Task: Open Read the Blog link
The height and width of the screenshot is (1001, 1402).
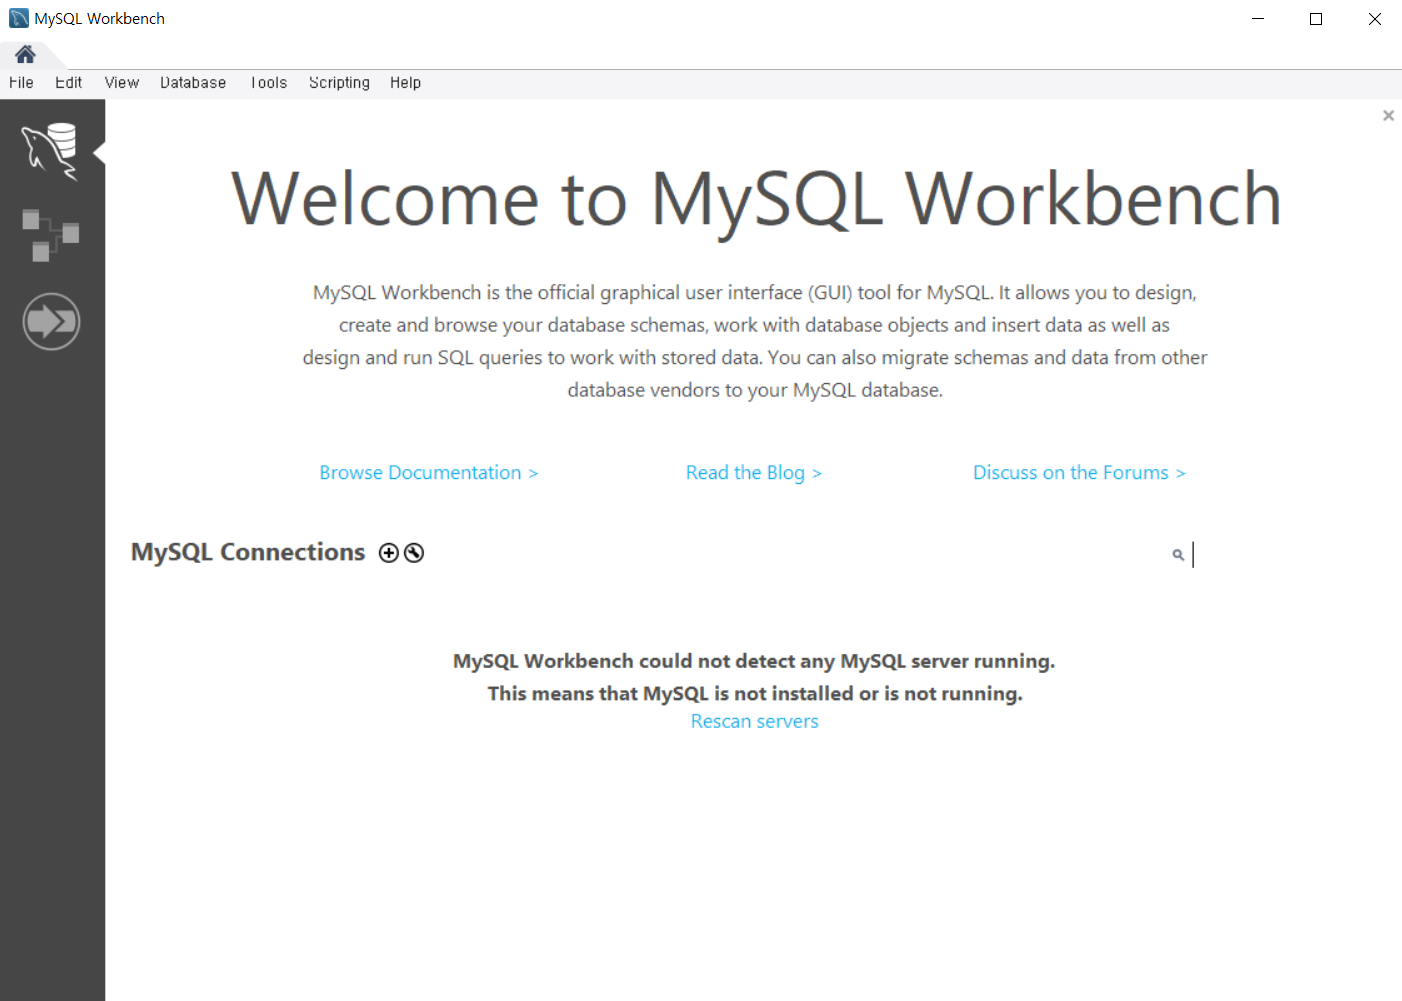Action: coord(754,473)
